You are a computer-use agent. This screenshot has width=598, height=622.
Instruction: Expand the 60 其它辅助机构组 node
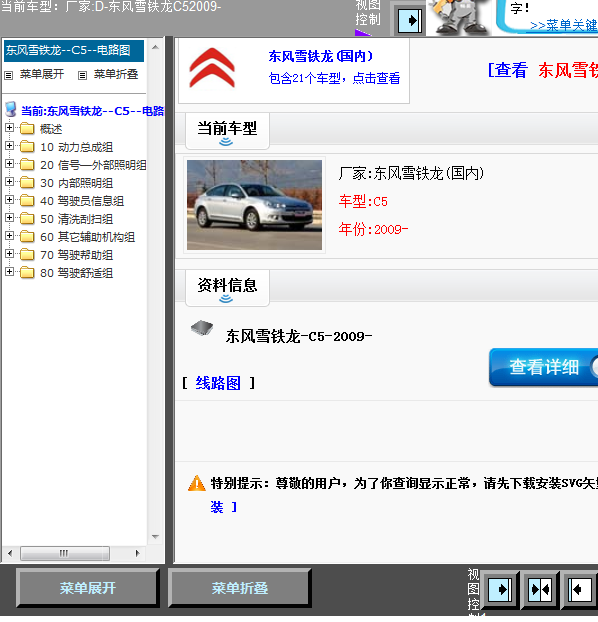pos(9,236)
